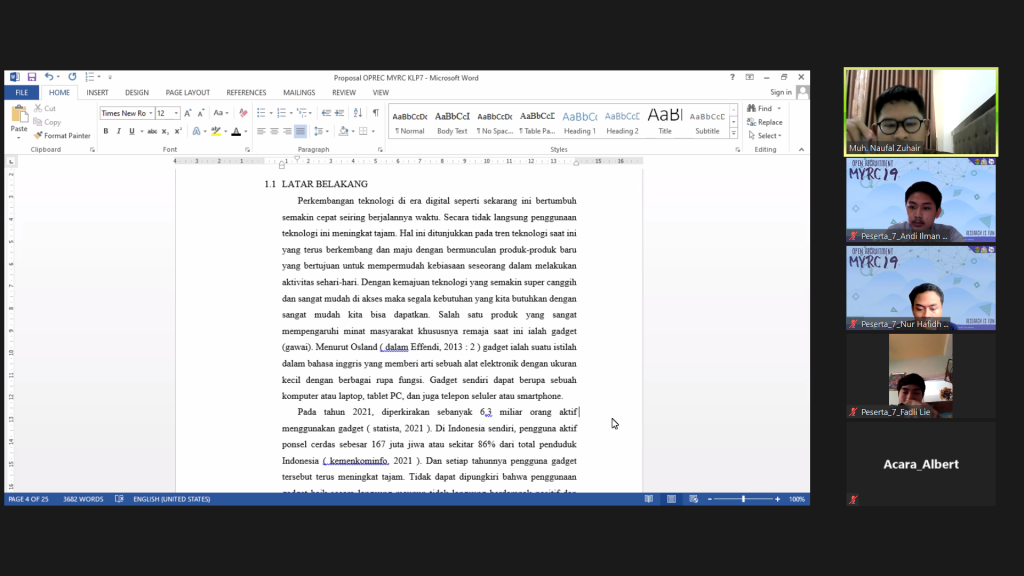Align text right
The image size is (1024, 576).
[287, 131]
